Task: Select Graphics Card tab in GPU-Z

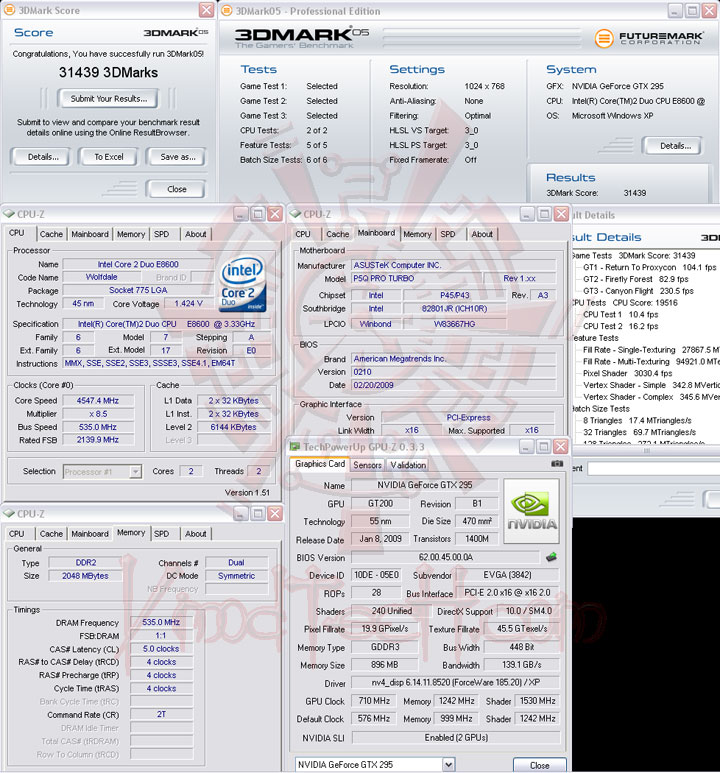Action: point(320,464)
